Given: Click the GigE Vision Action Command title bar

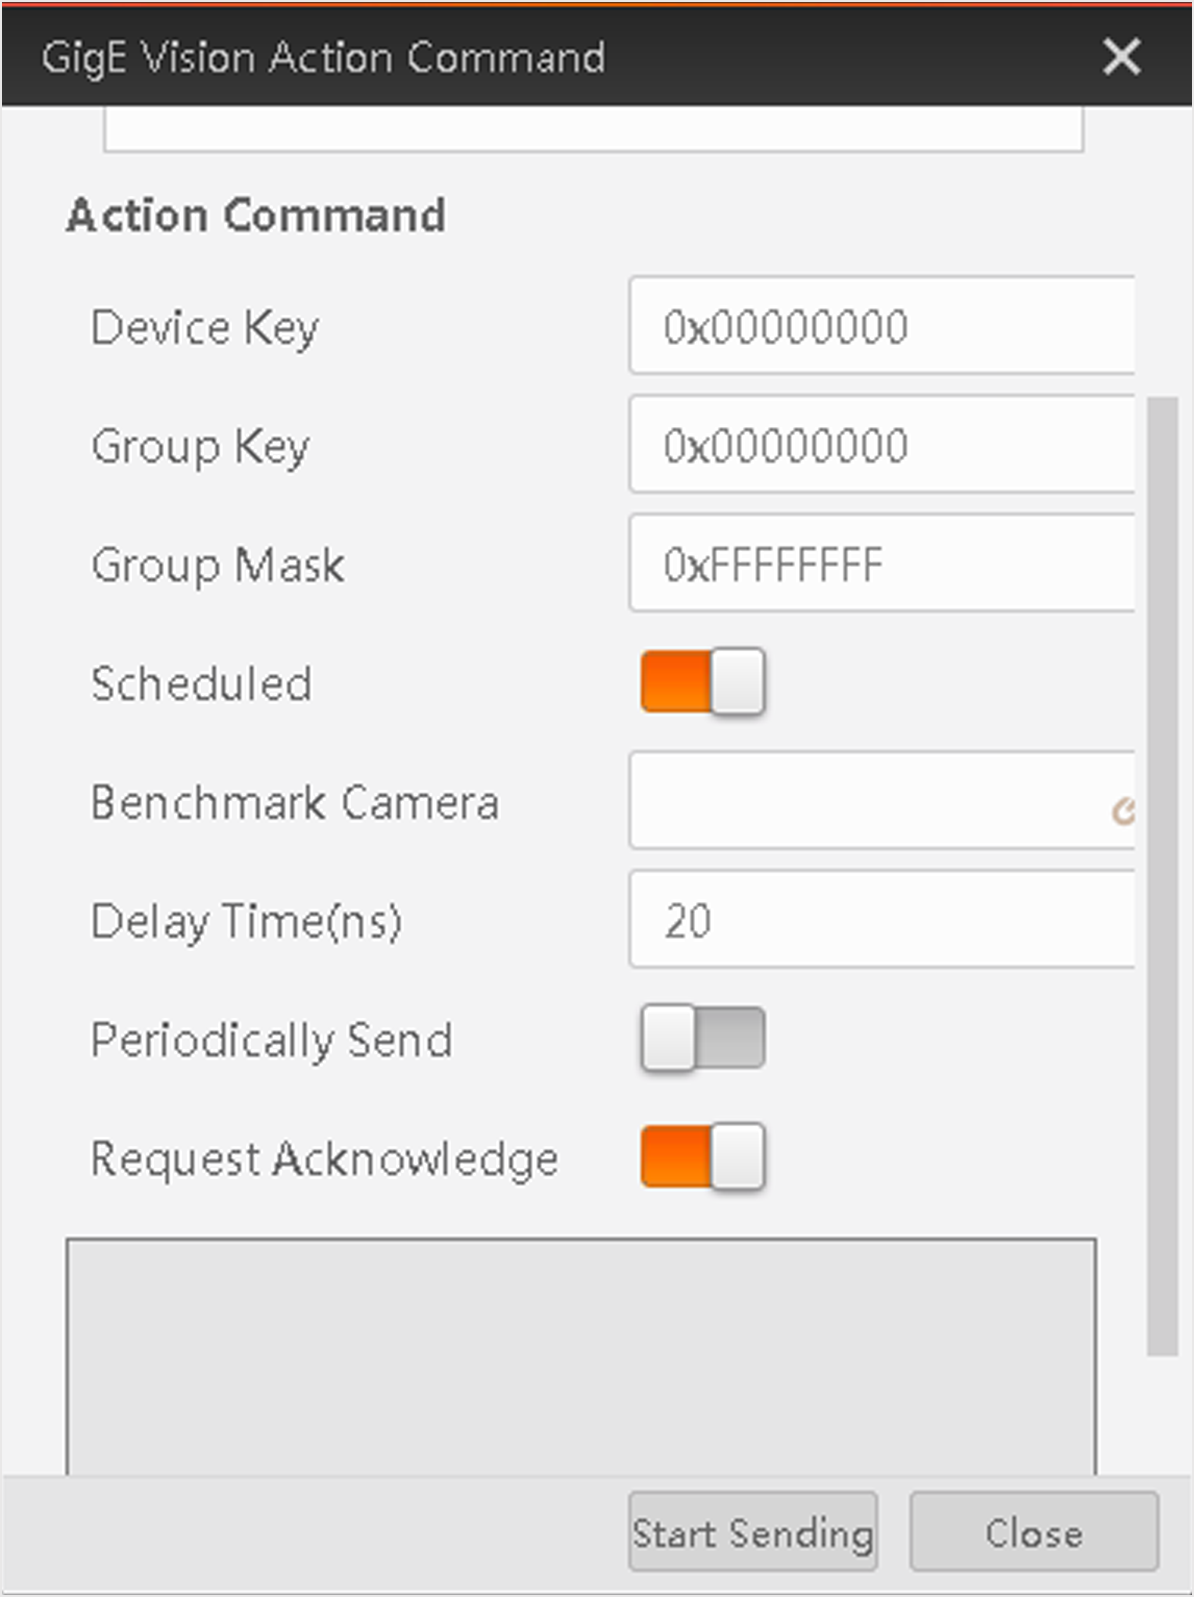Looking at the screenshot, I should (500, 57).
